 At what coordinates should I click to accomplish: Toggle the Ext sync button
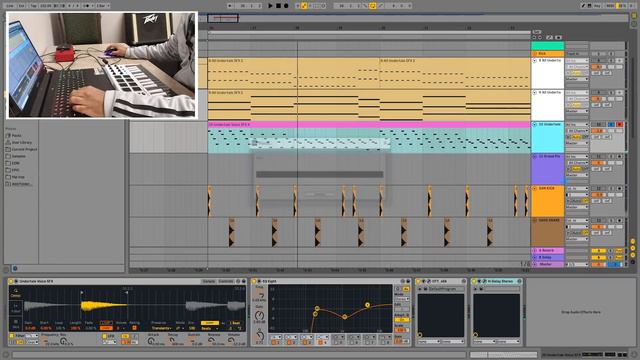22,6
